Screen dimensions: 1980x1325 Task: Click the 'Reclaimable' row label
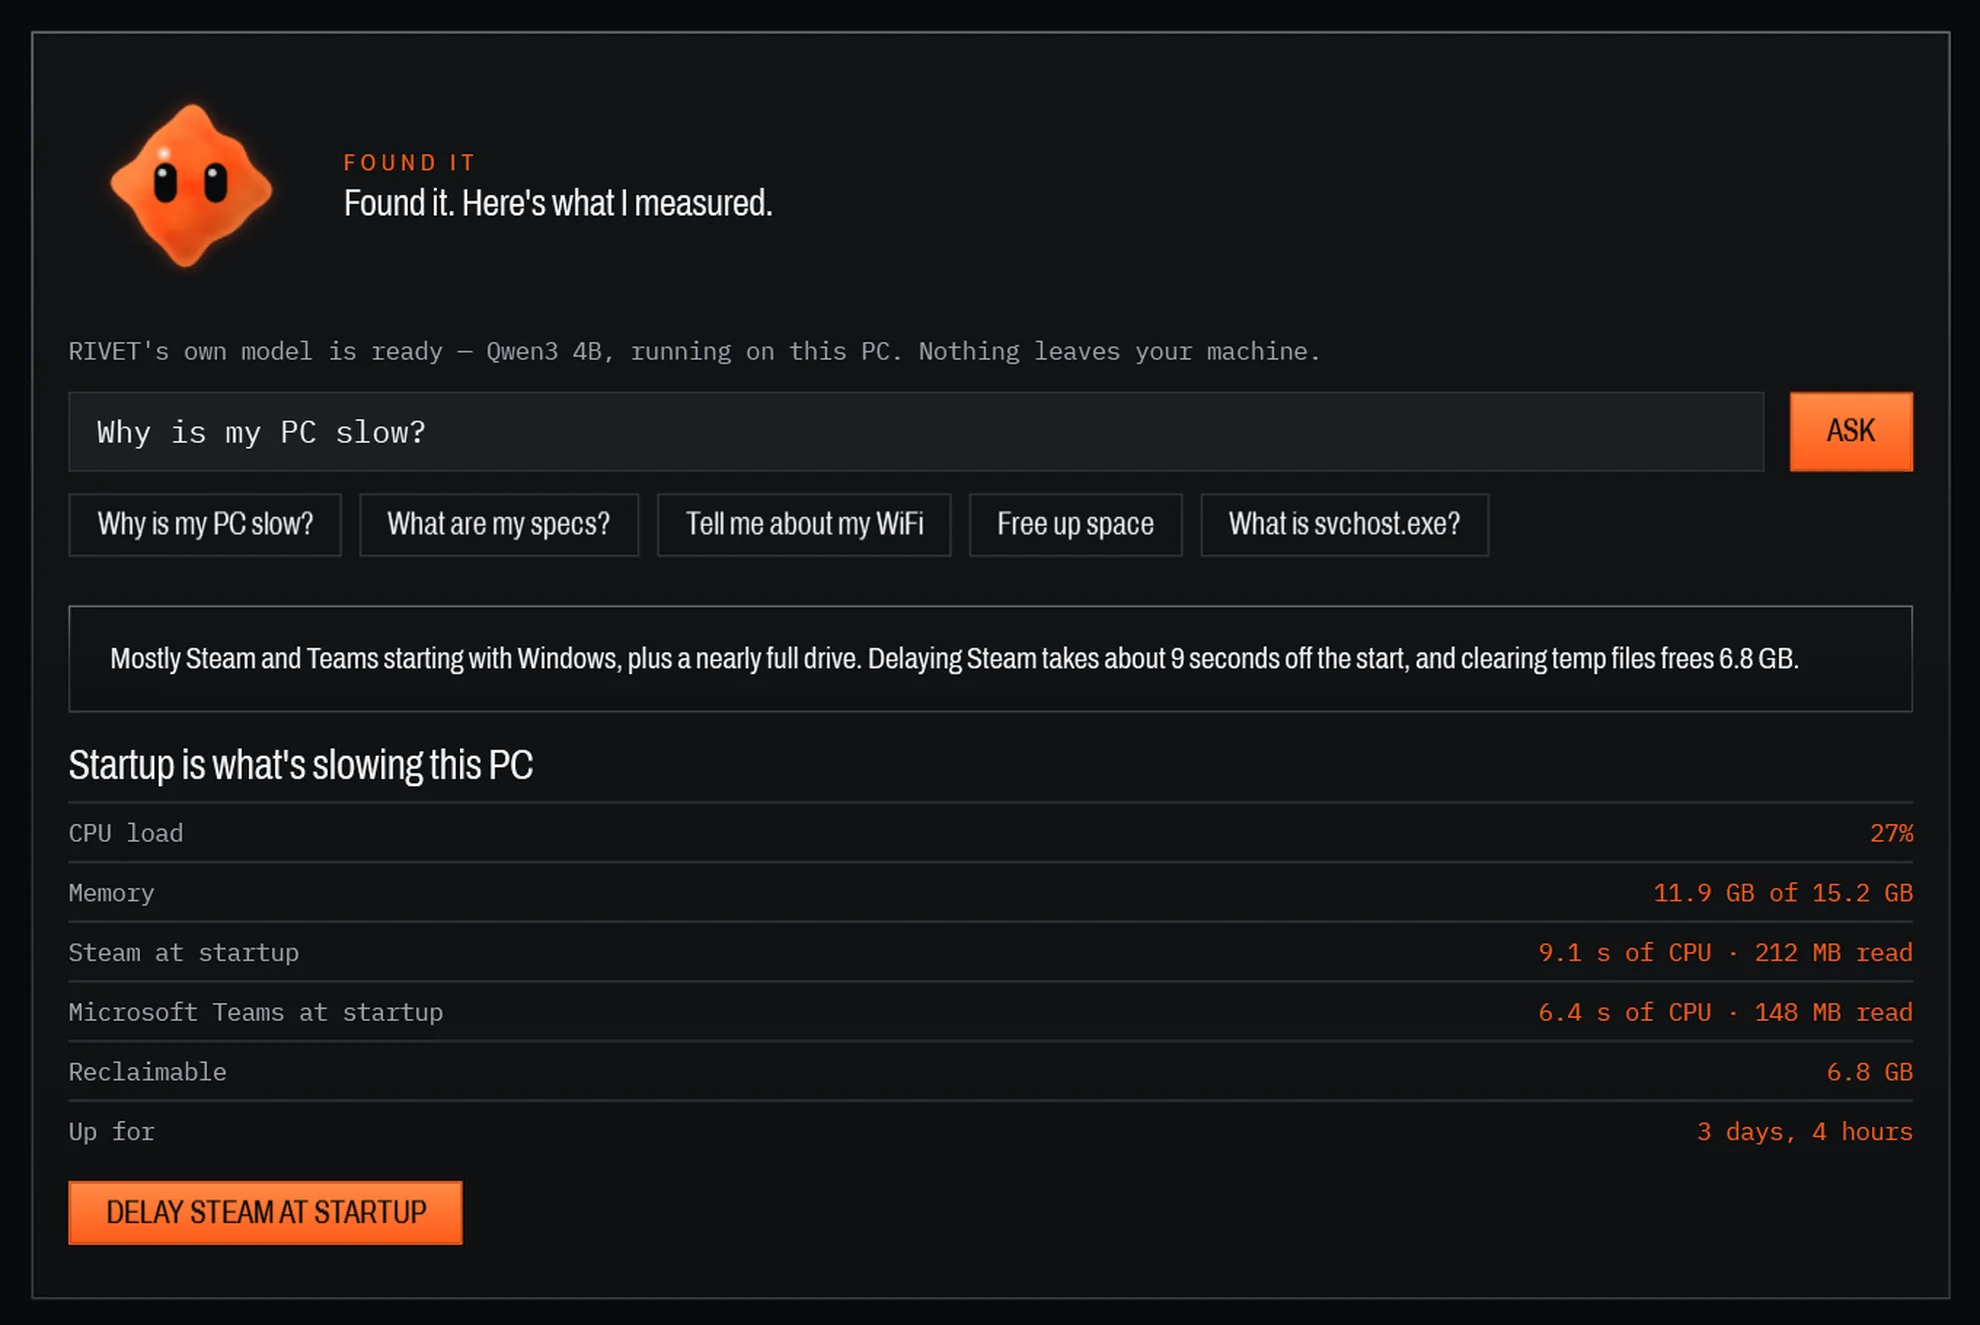[x=148, y=1072]
